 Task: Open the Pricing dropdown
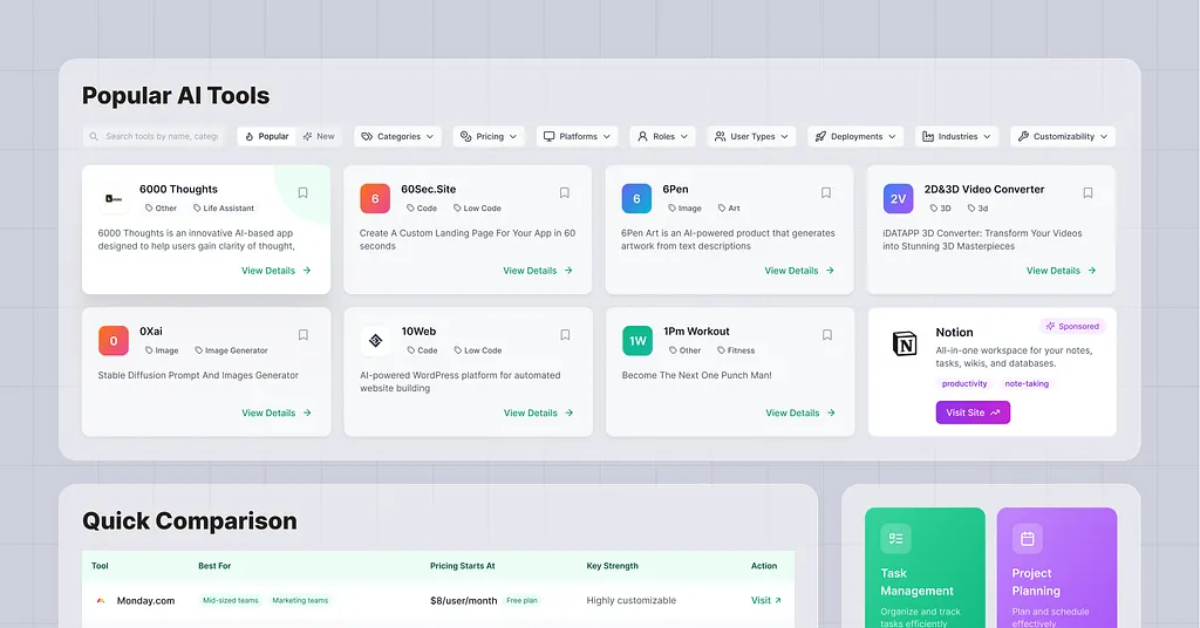click(489, 136)
